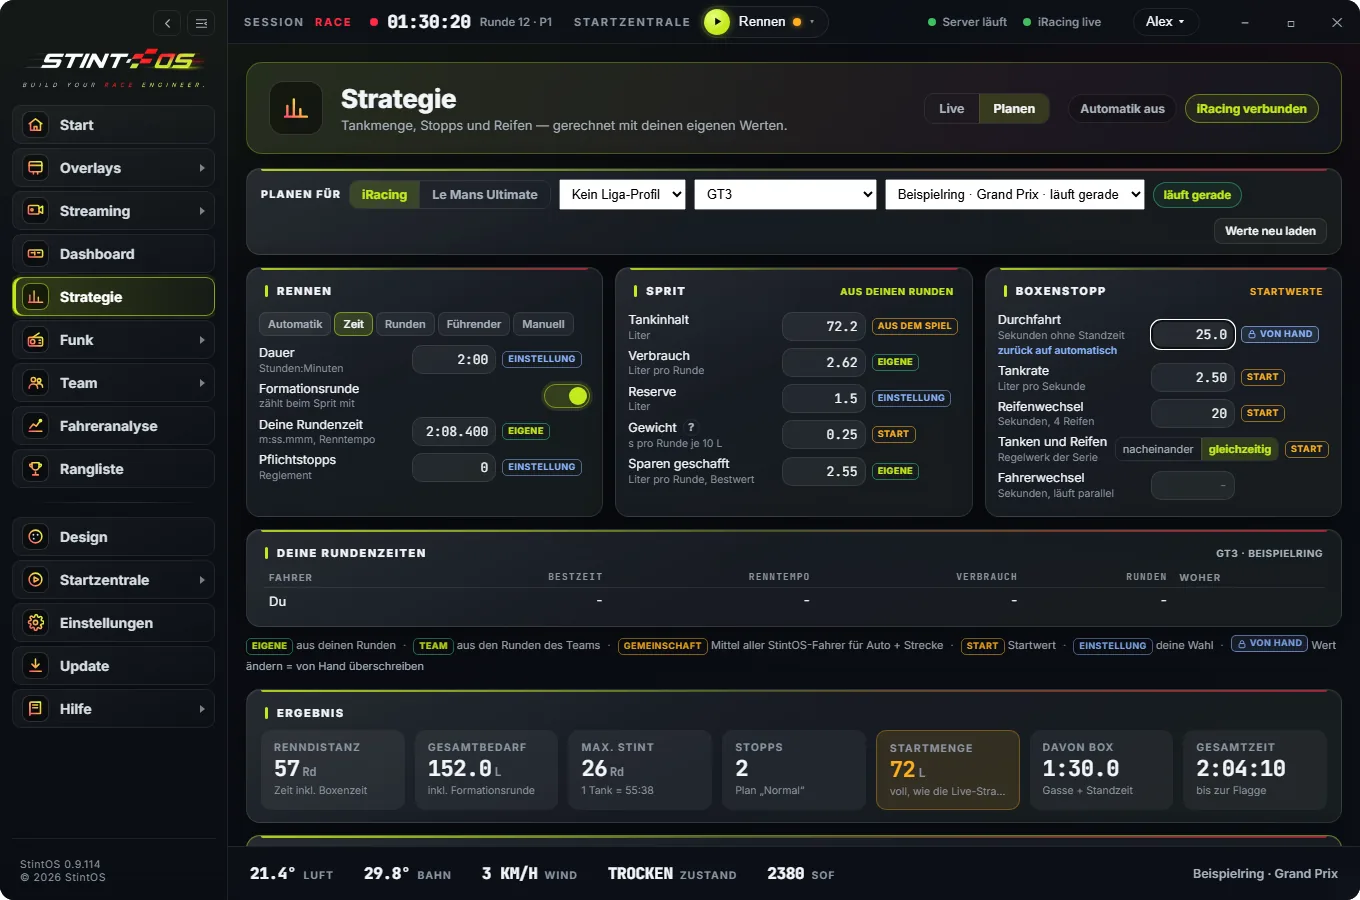Click the iRacing verbunden button
The height and width of the screenshot is (900, 1360).
tap(1252, 109)
